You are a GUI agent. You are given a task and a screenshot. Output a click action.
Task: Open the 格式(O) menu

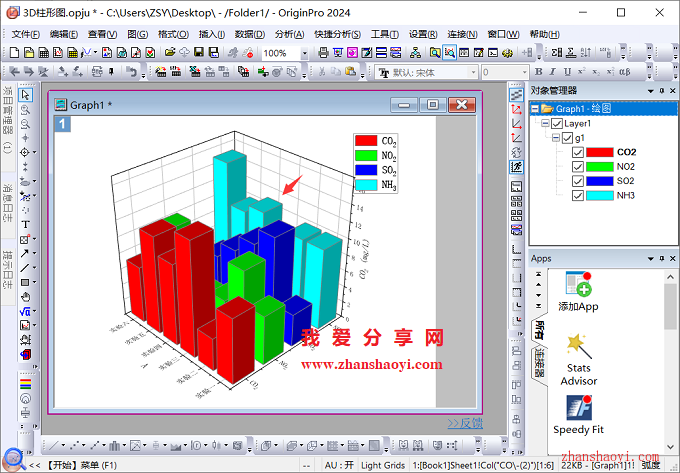173,34
